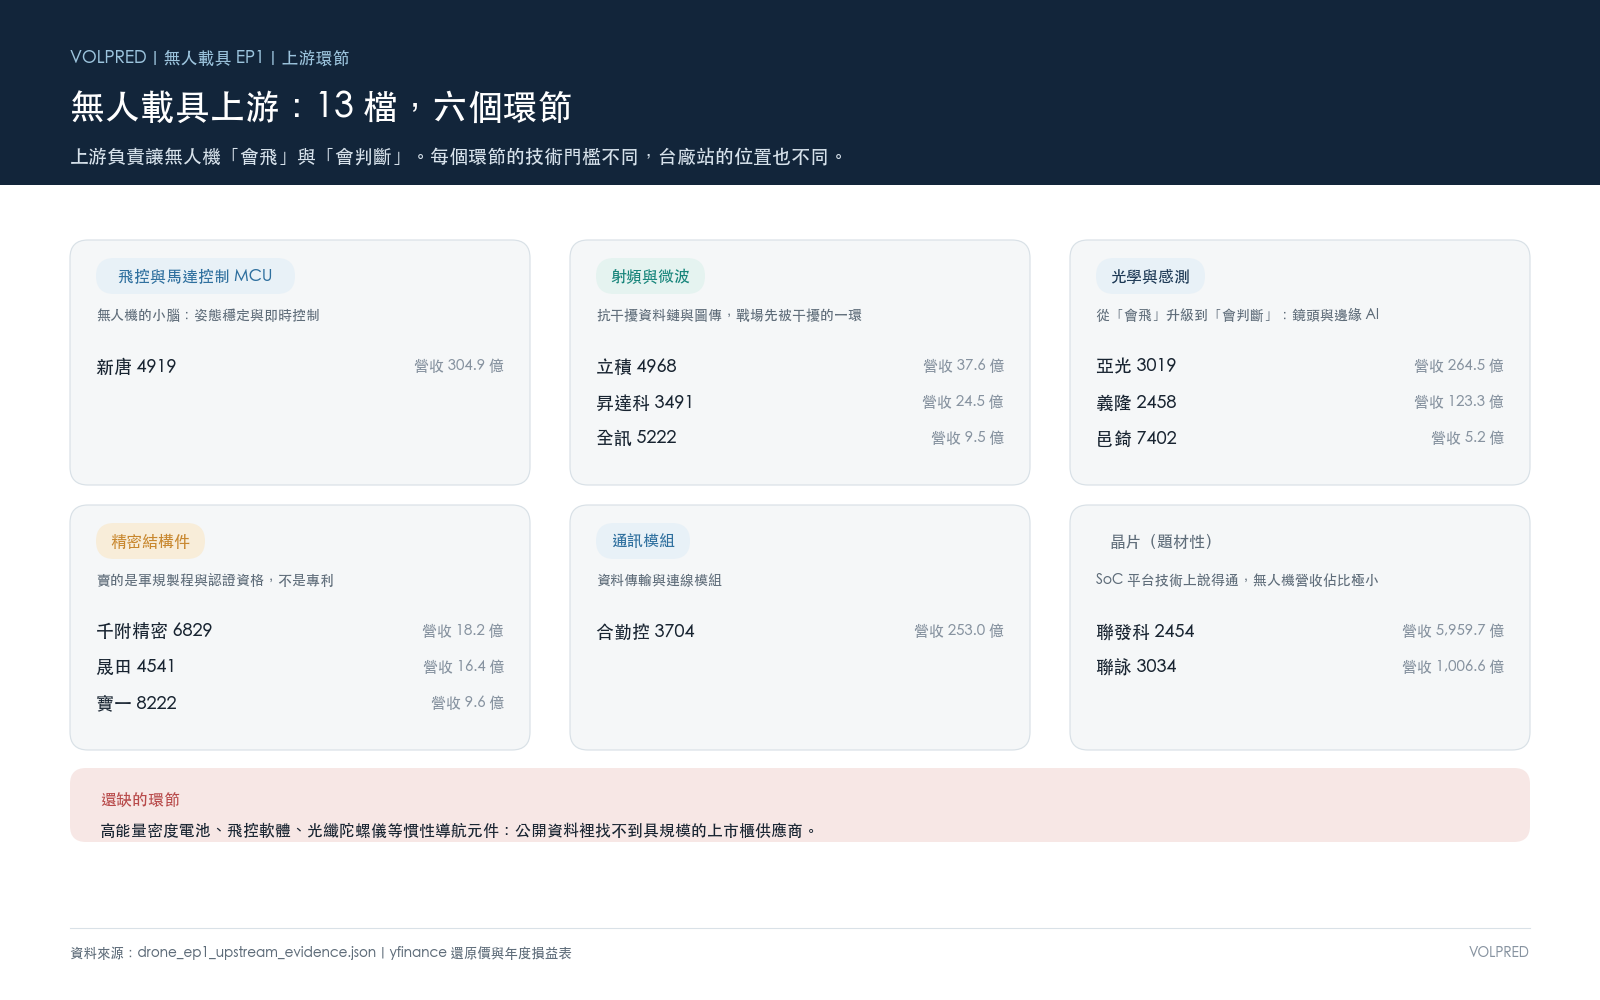This screenshot has width=1600, height=1000.
Task: Click revenue value 營收 9.5 億
Action: pos(967,438)
